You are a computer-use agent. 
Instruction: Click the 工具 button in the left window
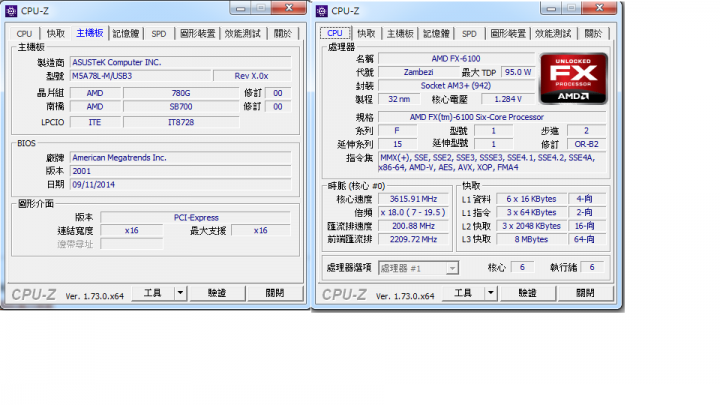[x=153, y=293]
